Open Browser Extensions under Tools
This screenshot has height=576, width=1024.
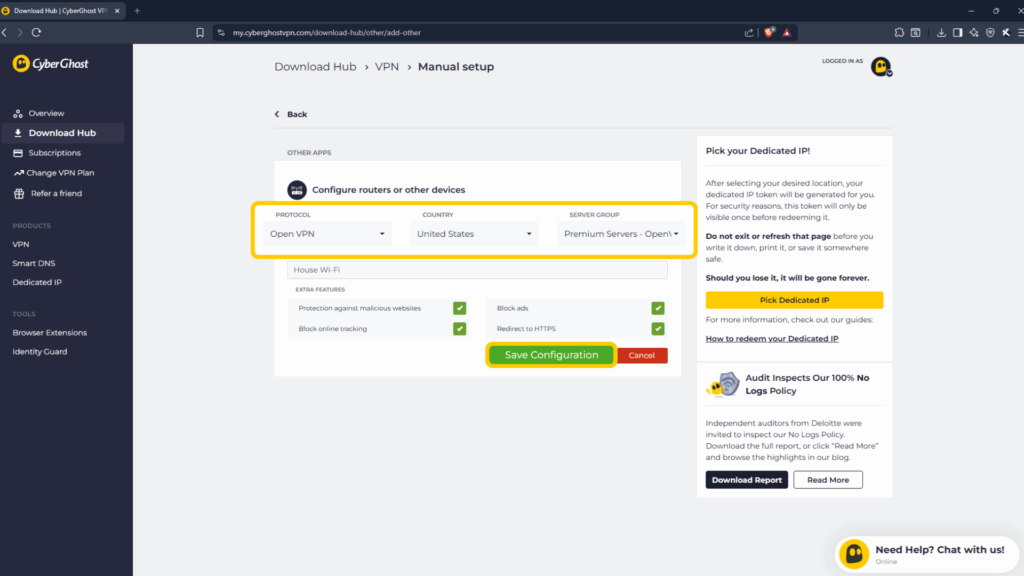pos(50,332)
